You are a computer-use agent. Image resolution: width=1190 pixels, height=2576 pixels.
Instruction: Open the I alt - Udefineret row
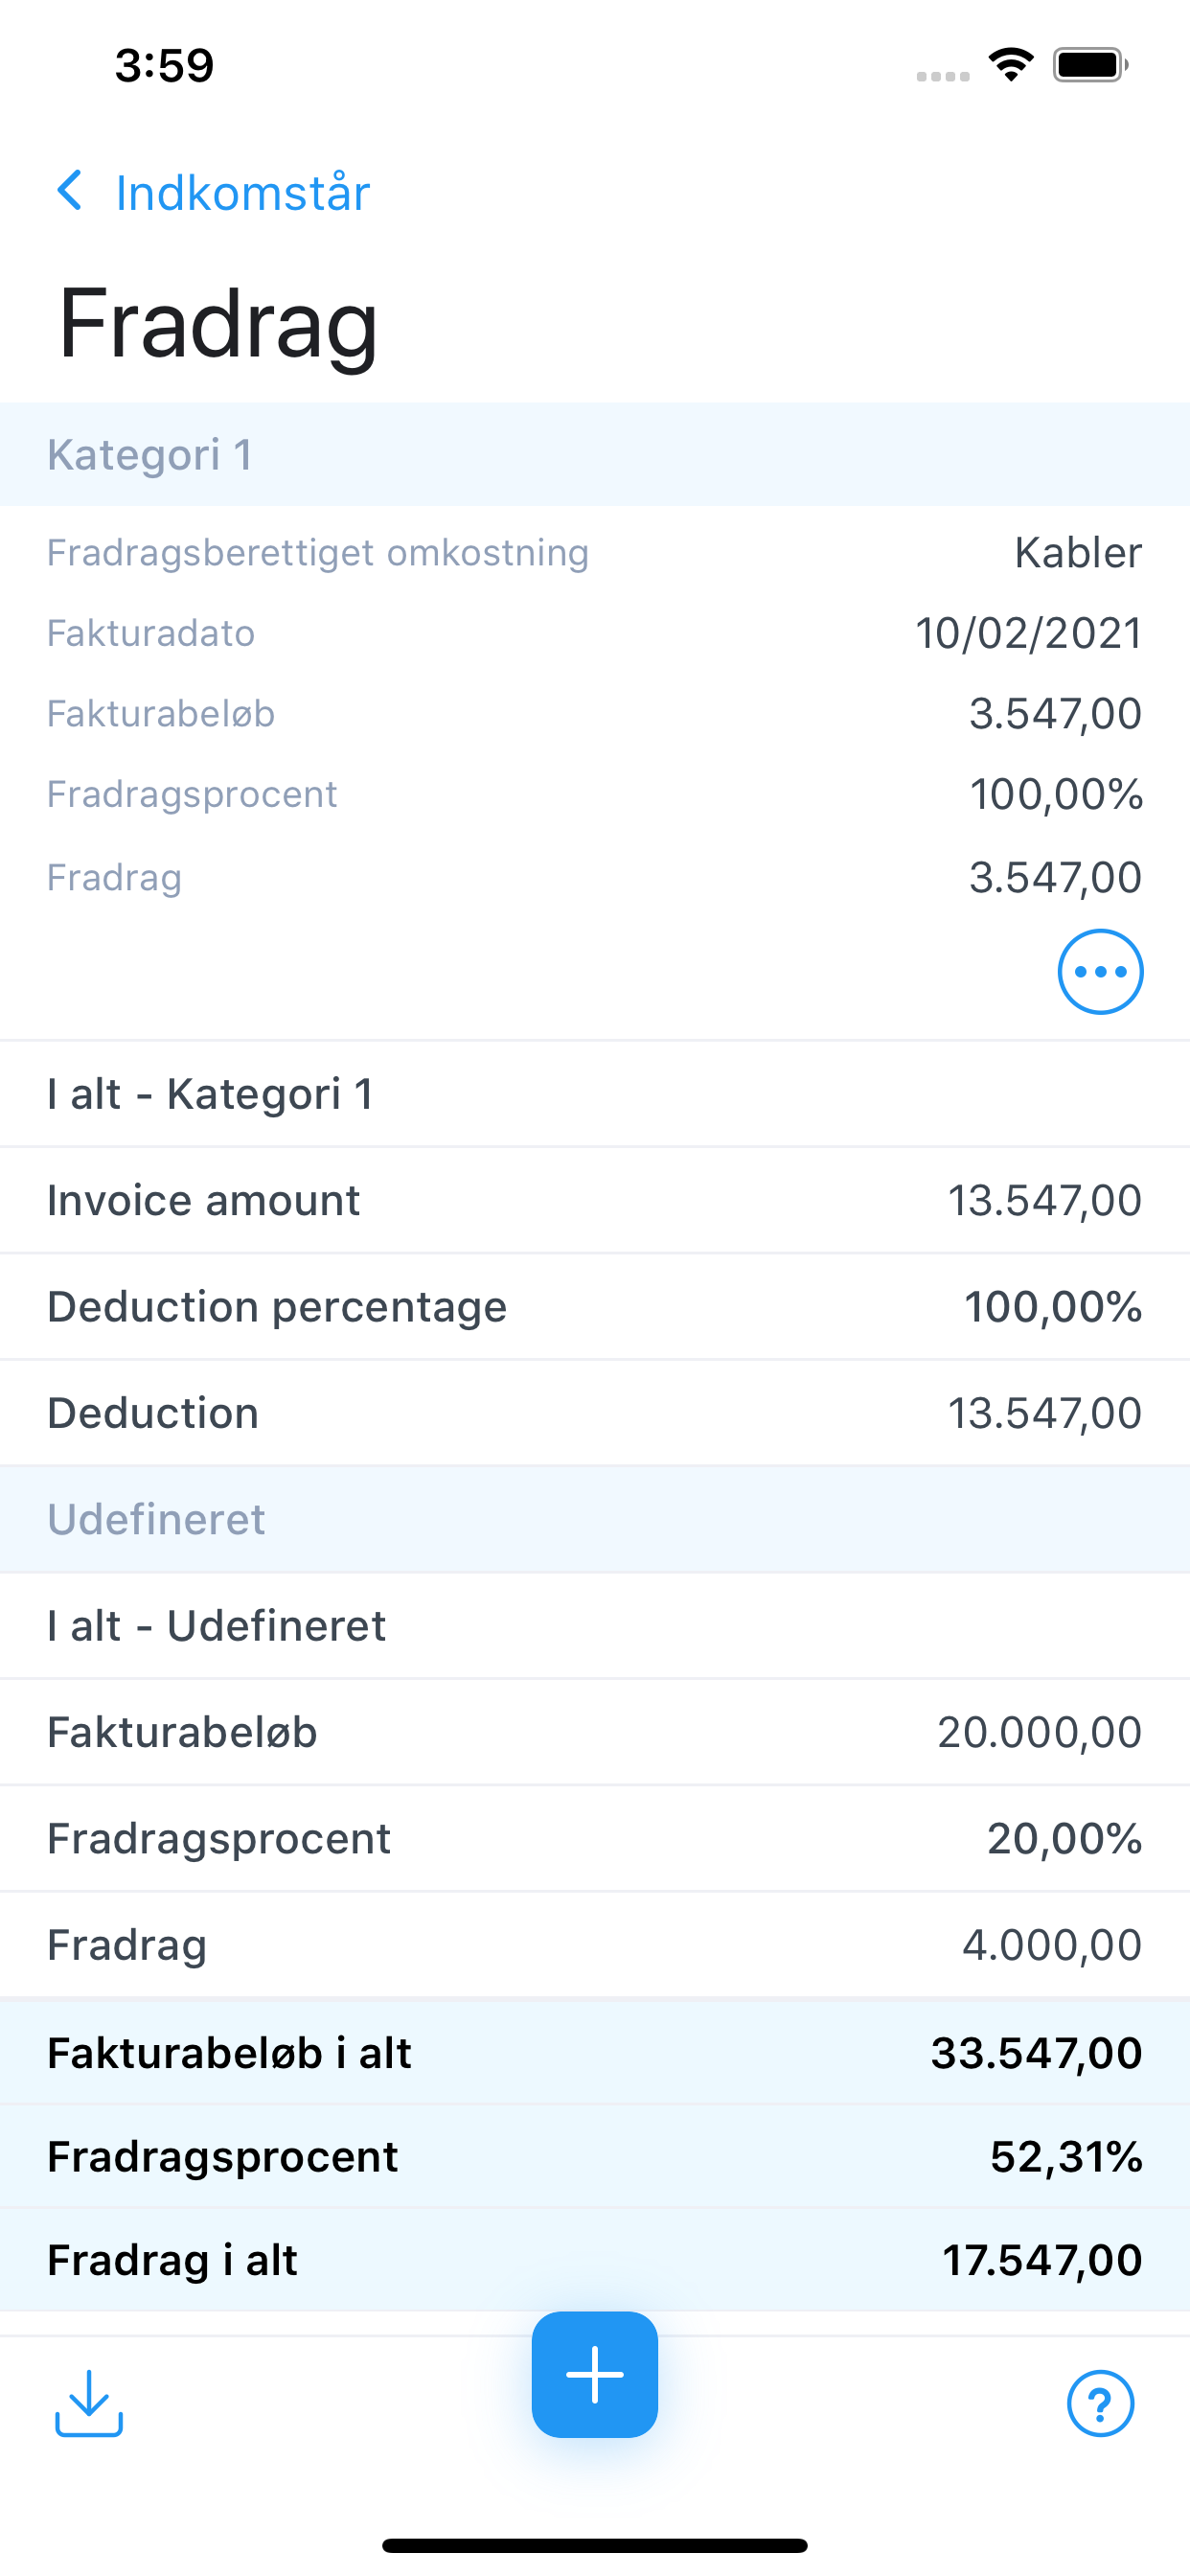595,1626
